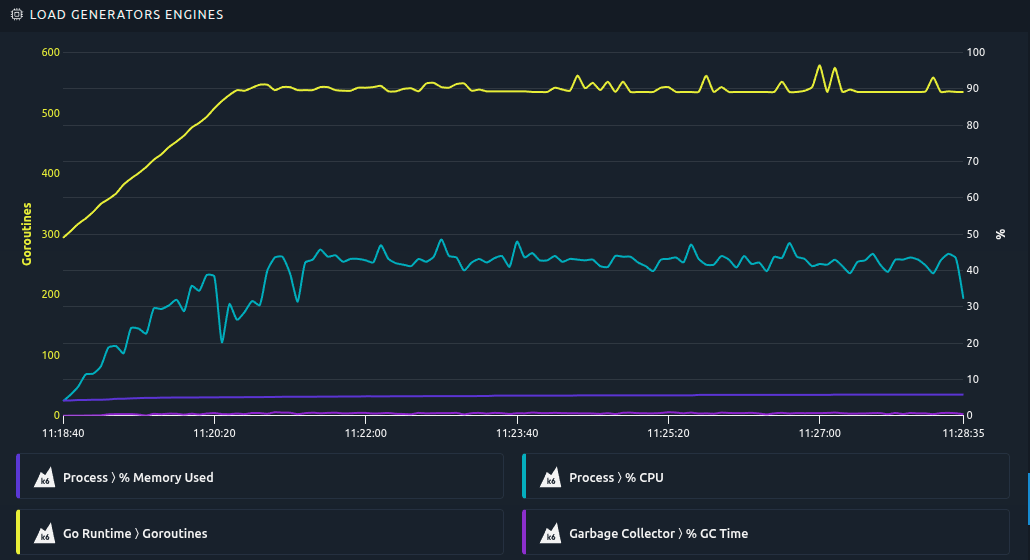Viewport: 1030px width, 560px height.
Task: Click the 600 value on Goroutines axis
Action: click(x=51, y=53)
